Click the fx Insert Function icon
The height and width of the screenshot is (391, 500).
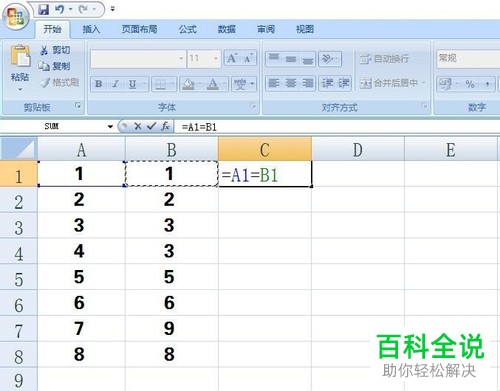tap(165, 126)
